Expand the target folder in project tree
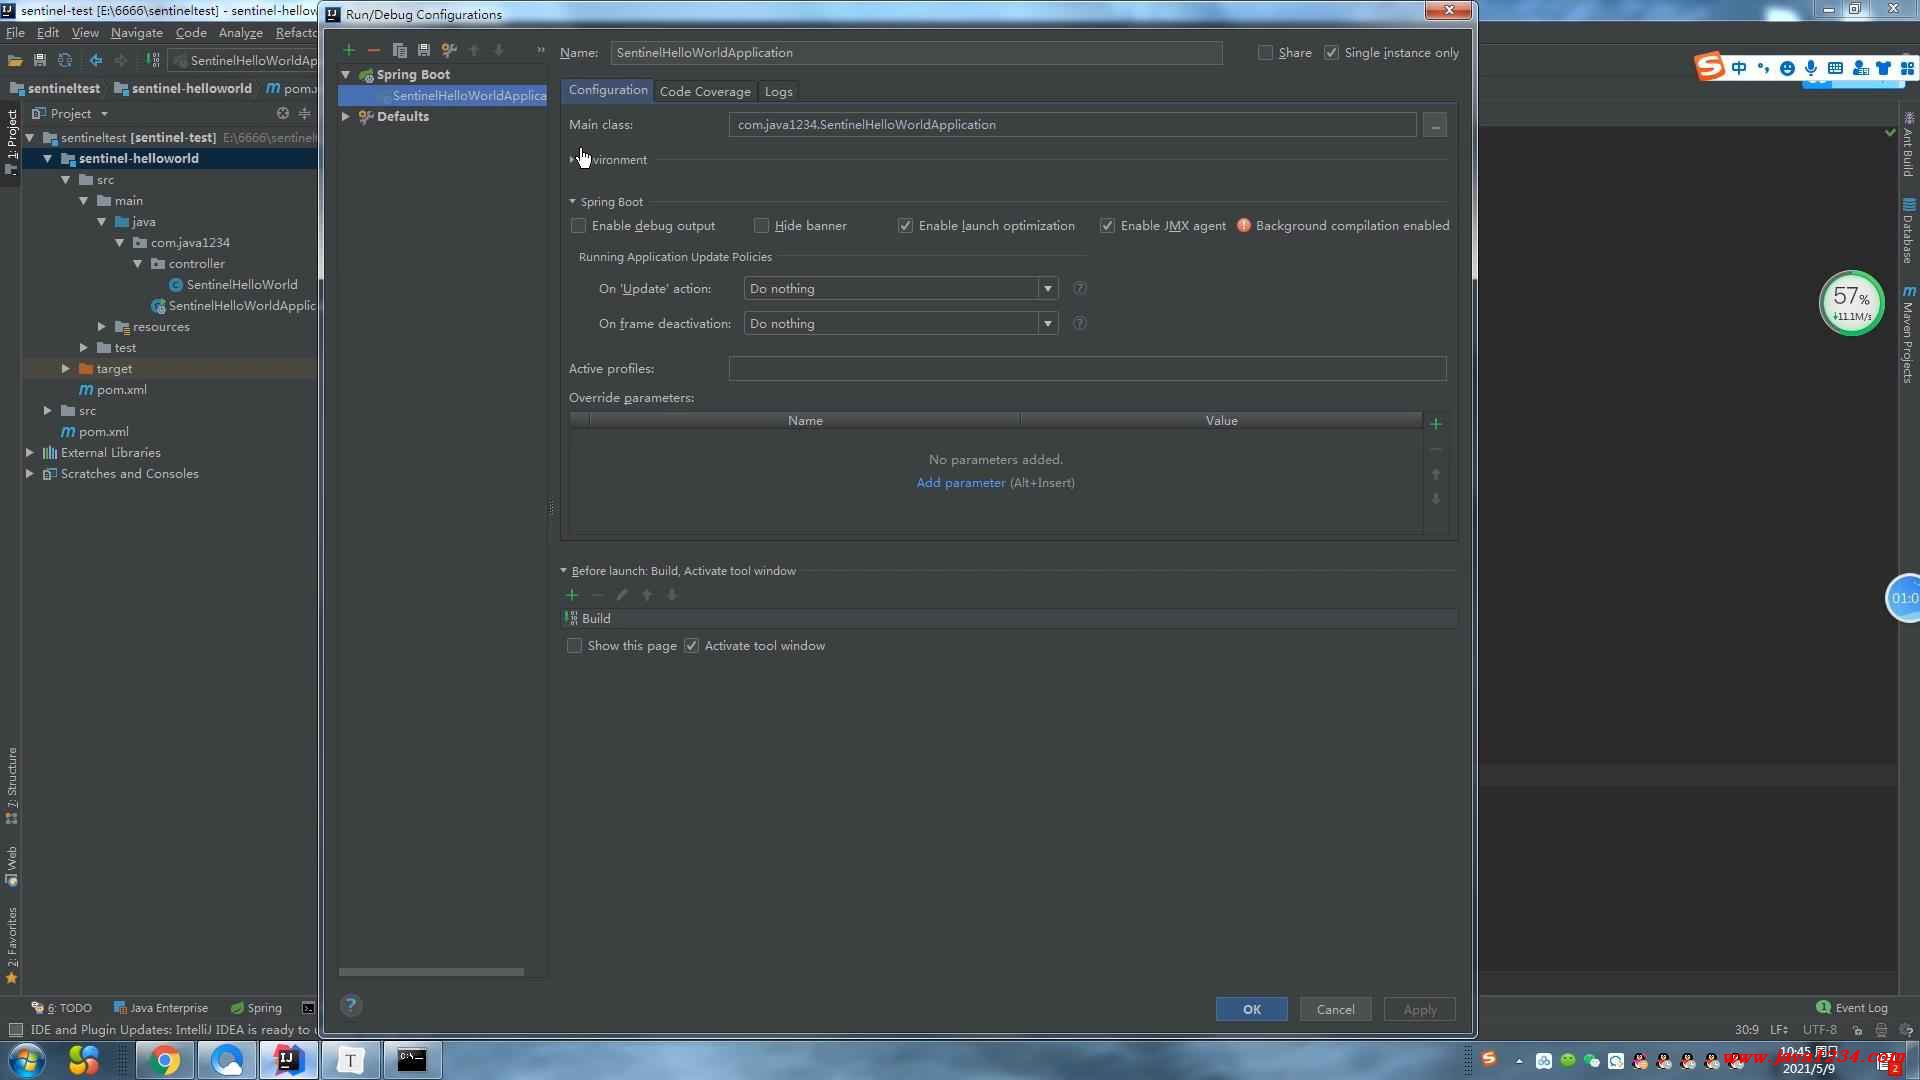Image resolution: width=1920 pixels, height=1080 pixels. click(66, 369)
